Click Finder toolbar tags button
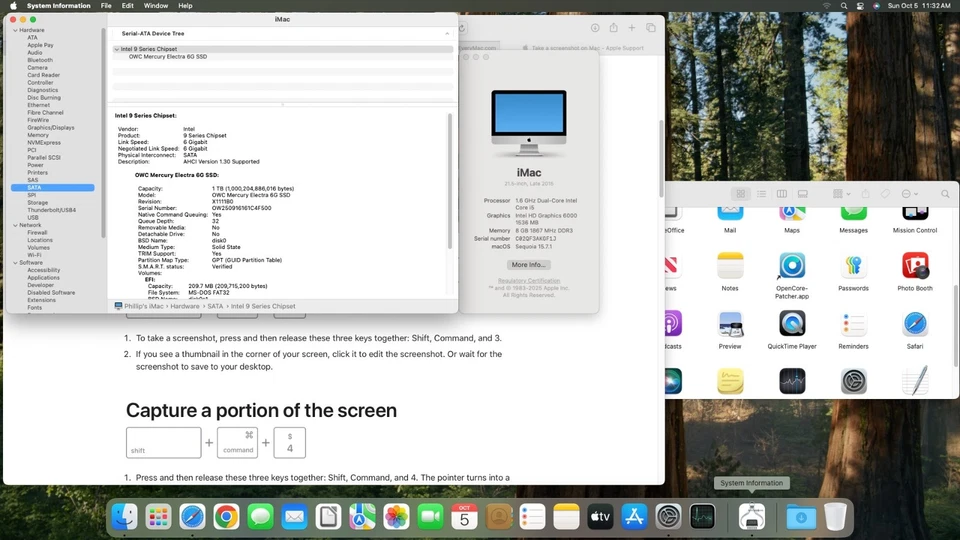960x540 pixels. [885, 194]
